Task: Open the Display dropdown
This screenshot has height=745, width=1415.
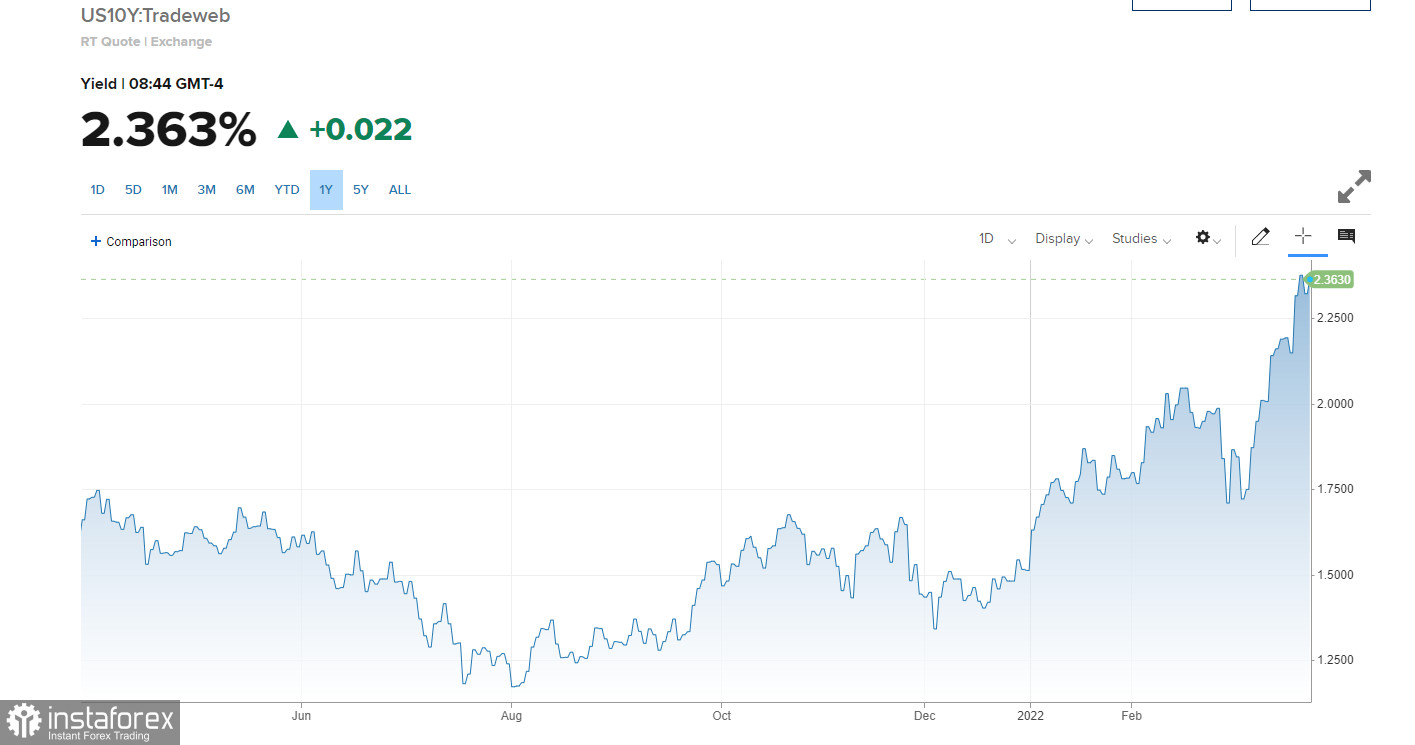Action: pyautogui.click(x=1064, y=239)
